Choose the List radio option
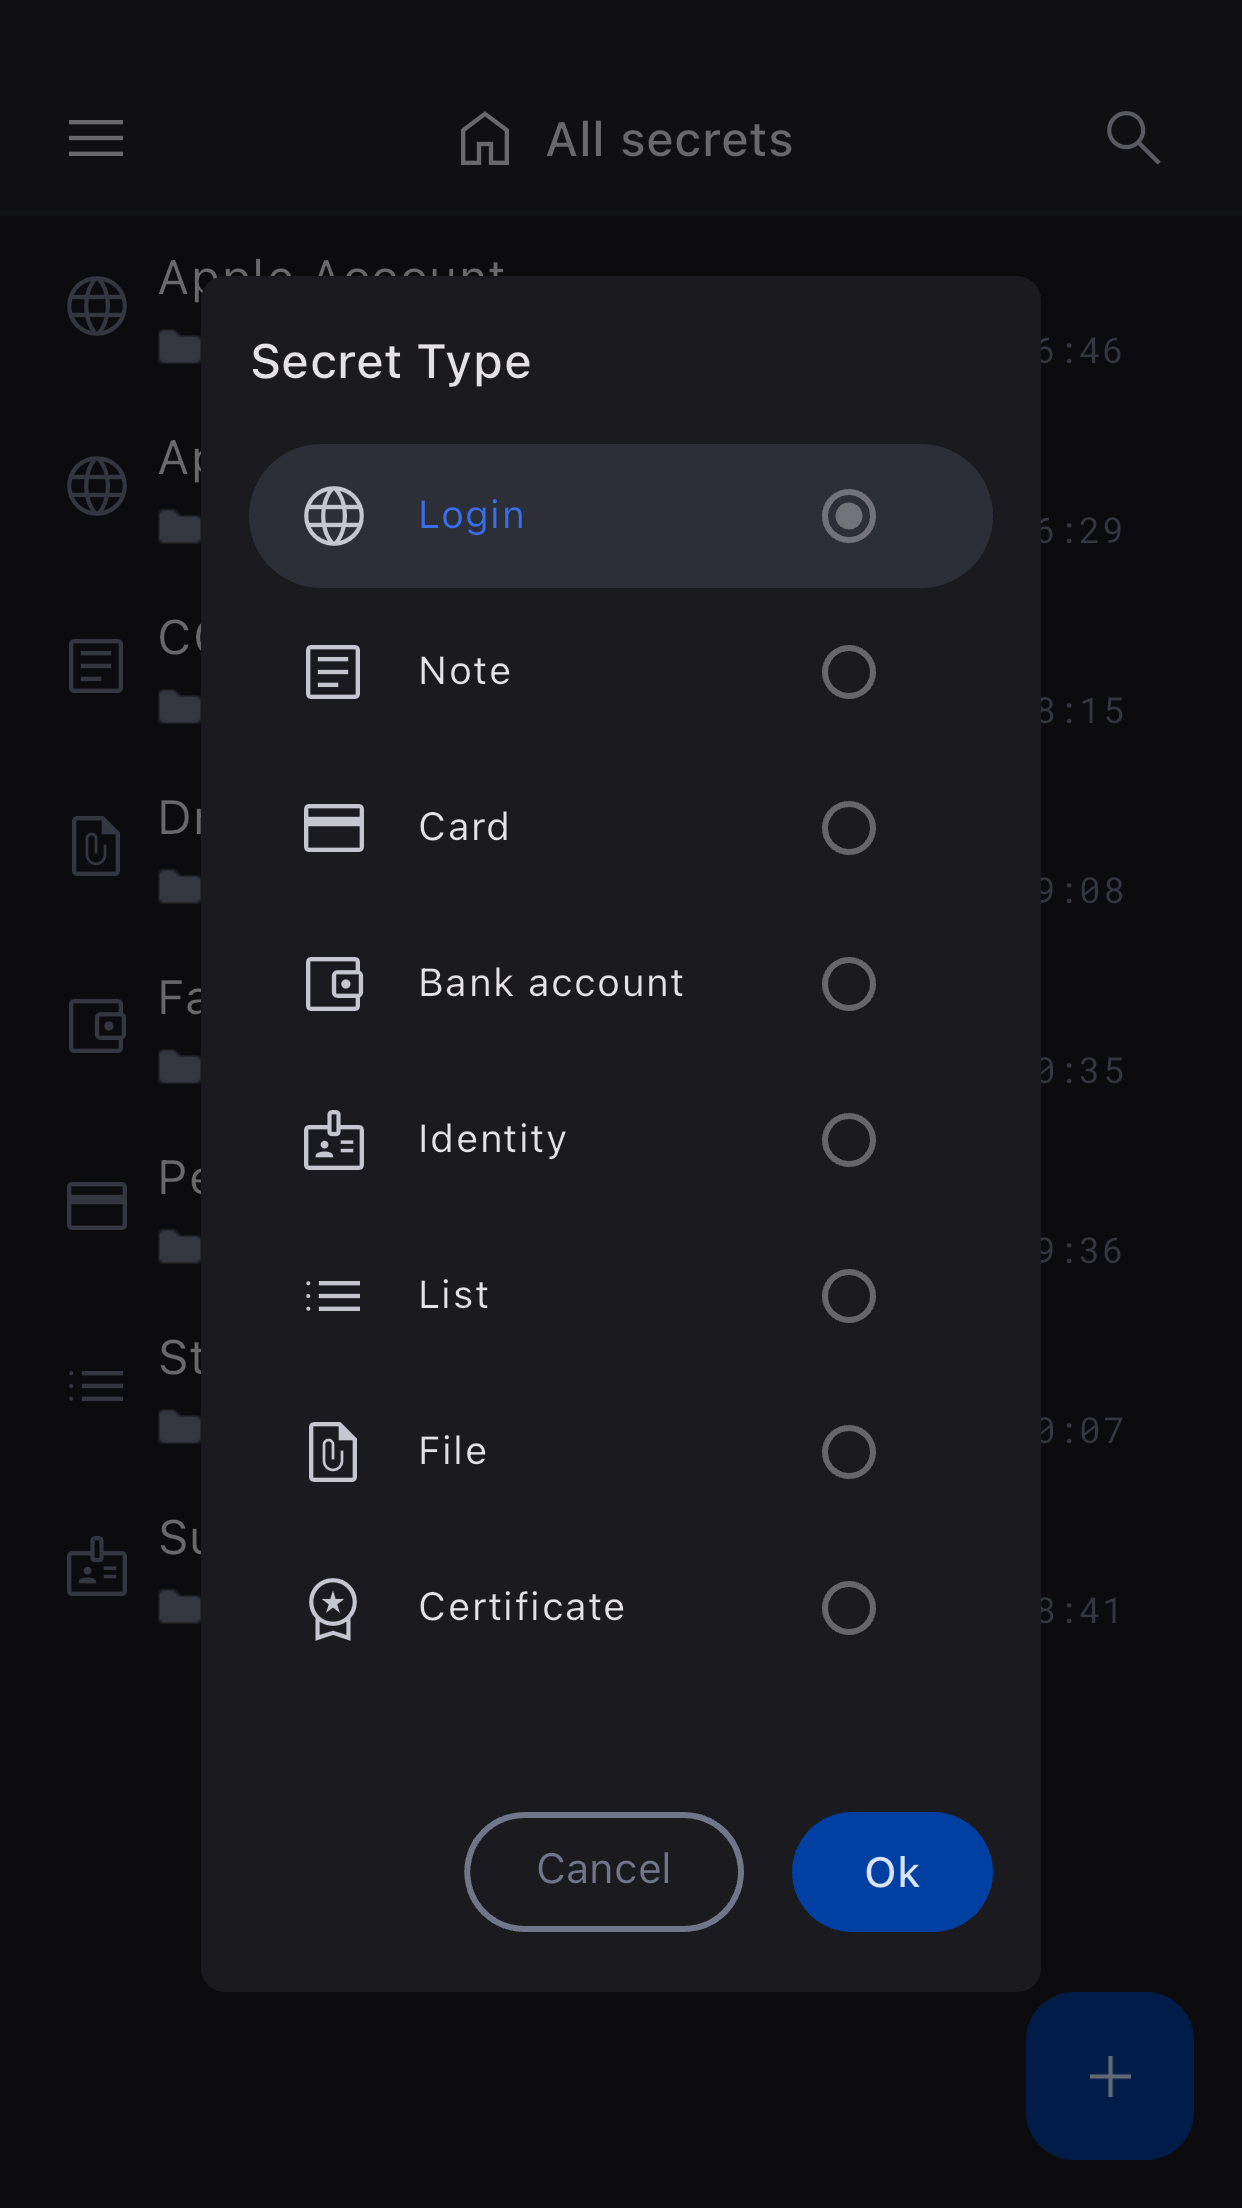 pyautogui.click(x=848, y=1296)
